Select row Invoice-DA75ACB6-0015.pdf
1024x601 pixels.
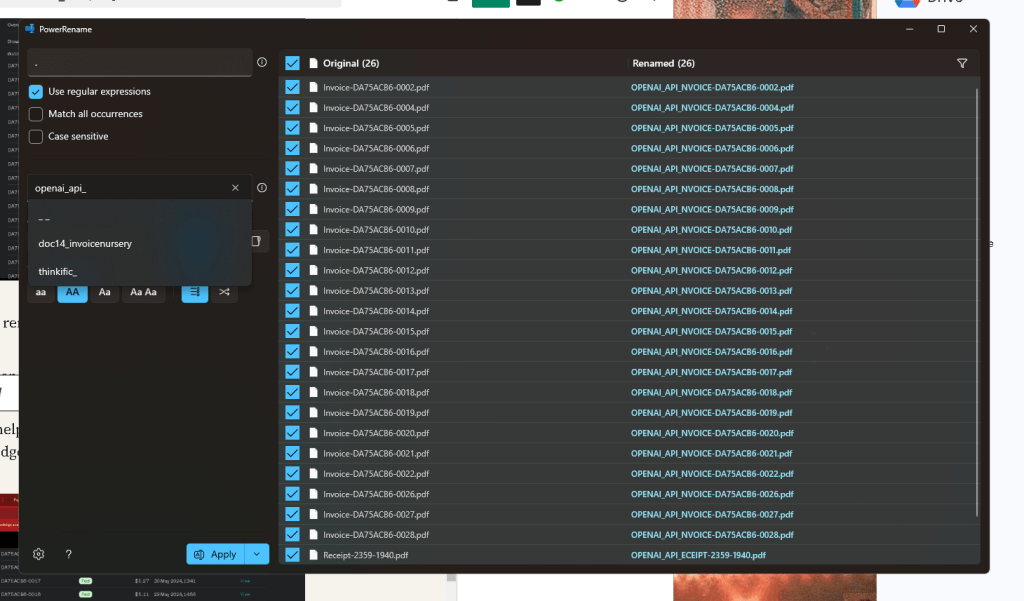(630, 331)
